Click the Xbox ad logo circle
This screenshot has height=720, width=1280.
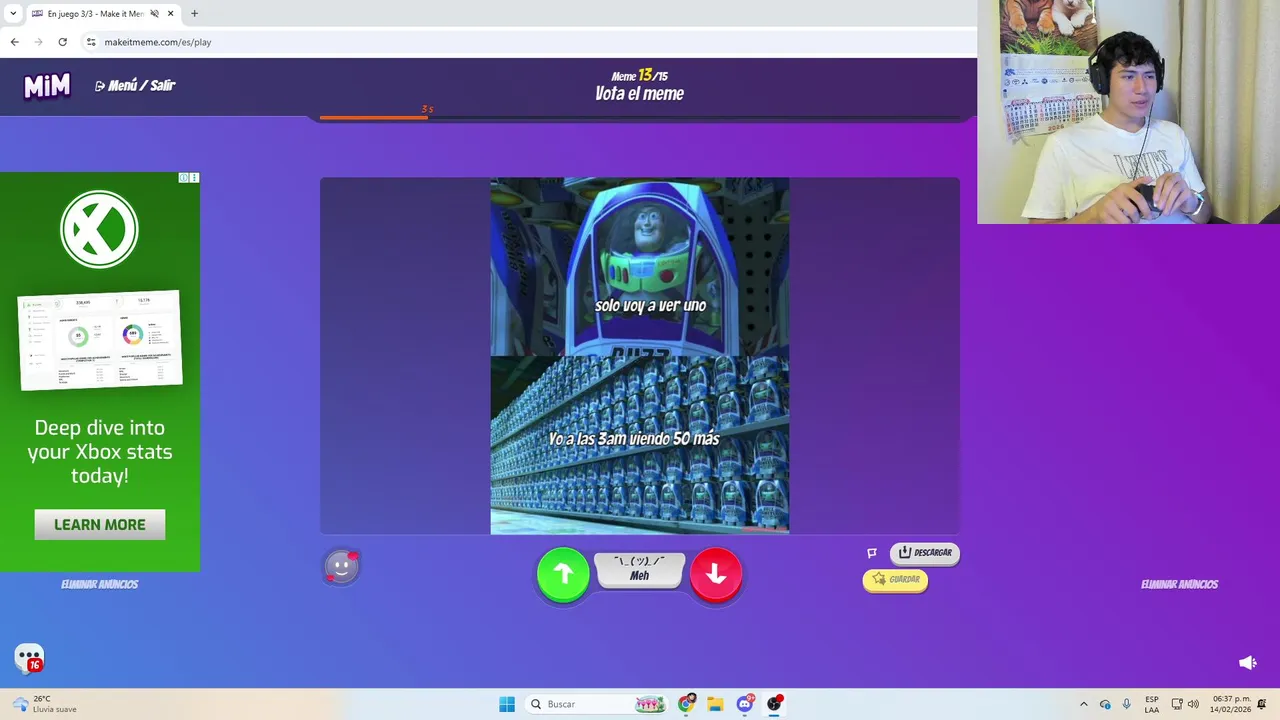click(99, 229)
